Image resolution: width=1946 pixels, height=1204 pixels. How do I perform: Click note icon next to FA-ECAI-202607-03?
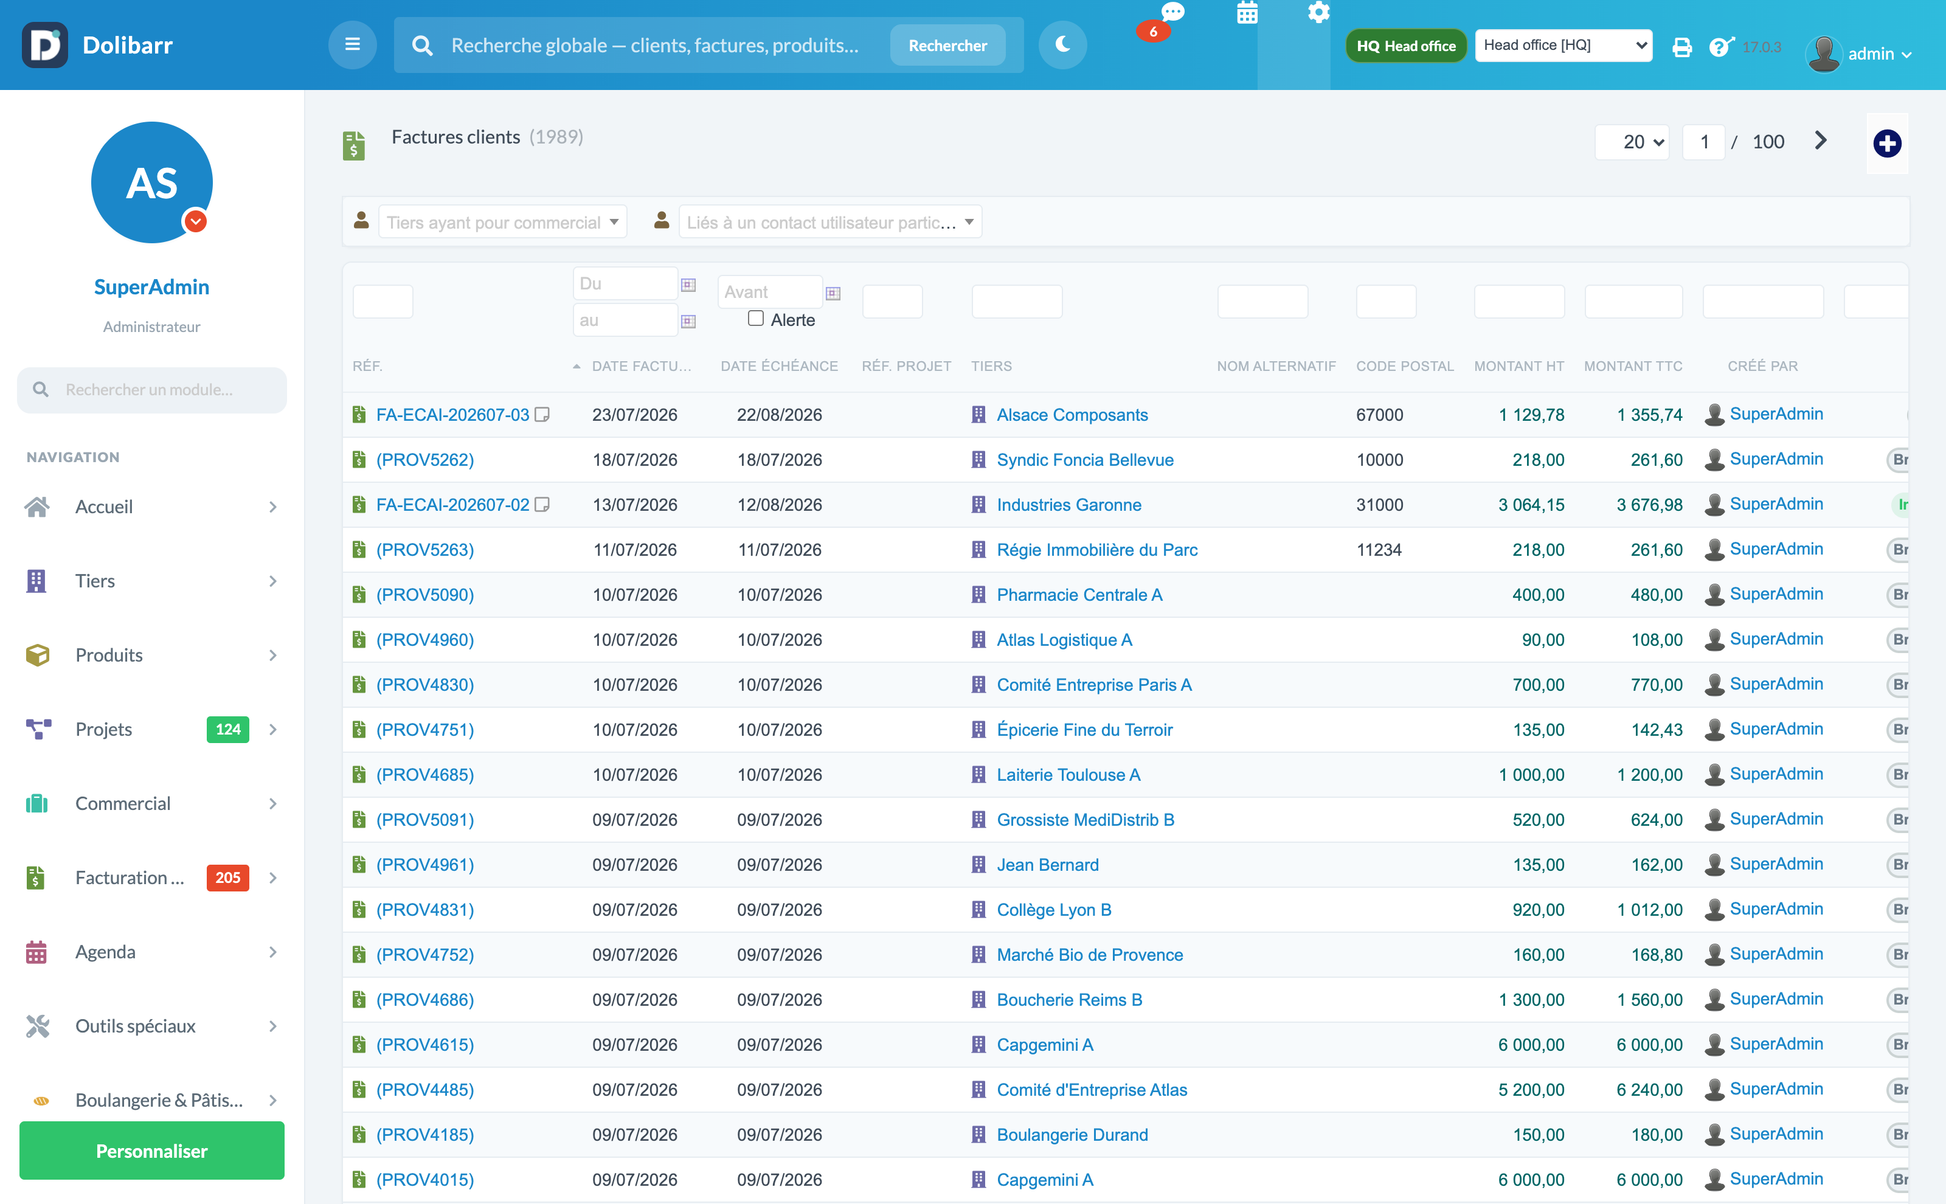[x=542, y=415]
